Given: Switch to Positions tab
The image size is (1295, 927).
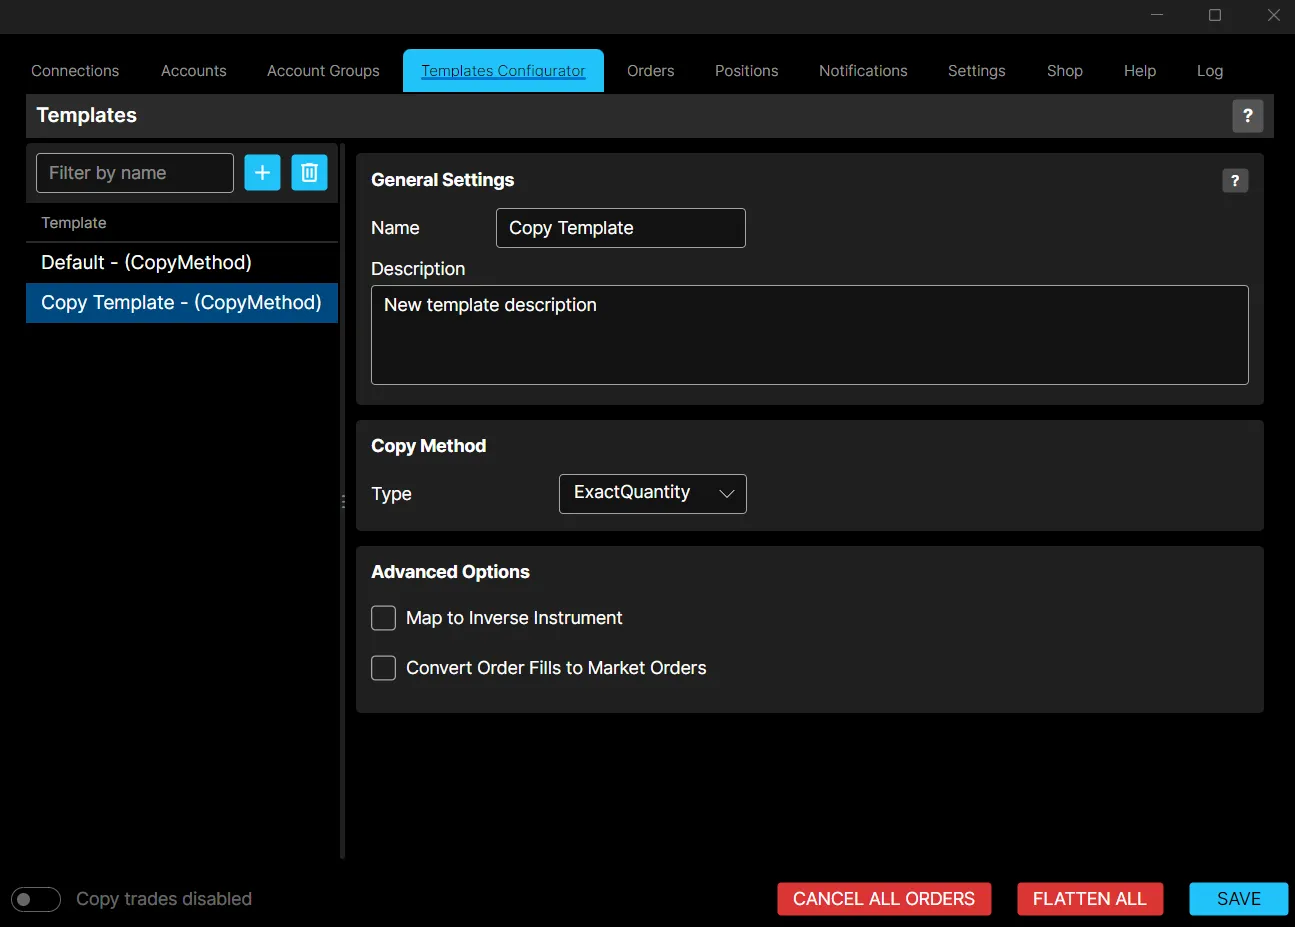Looking at the screenshot, I should (x=746, y=71).
